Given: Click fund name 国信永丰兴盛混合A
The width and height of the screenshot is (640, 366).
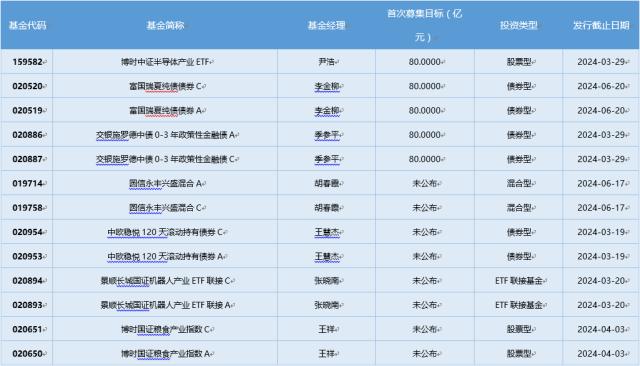Looking at the screenshot, I should (x=165, y=184).
